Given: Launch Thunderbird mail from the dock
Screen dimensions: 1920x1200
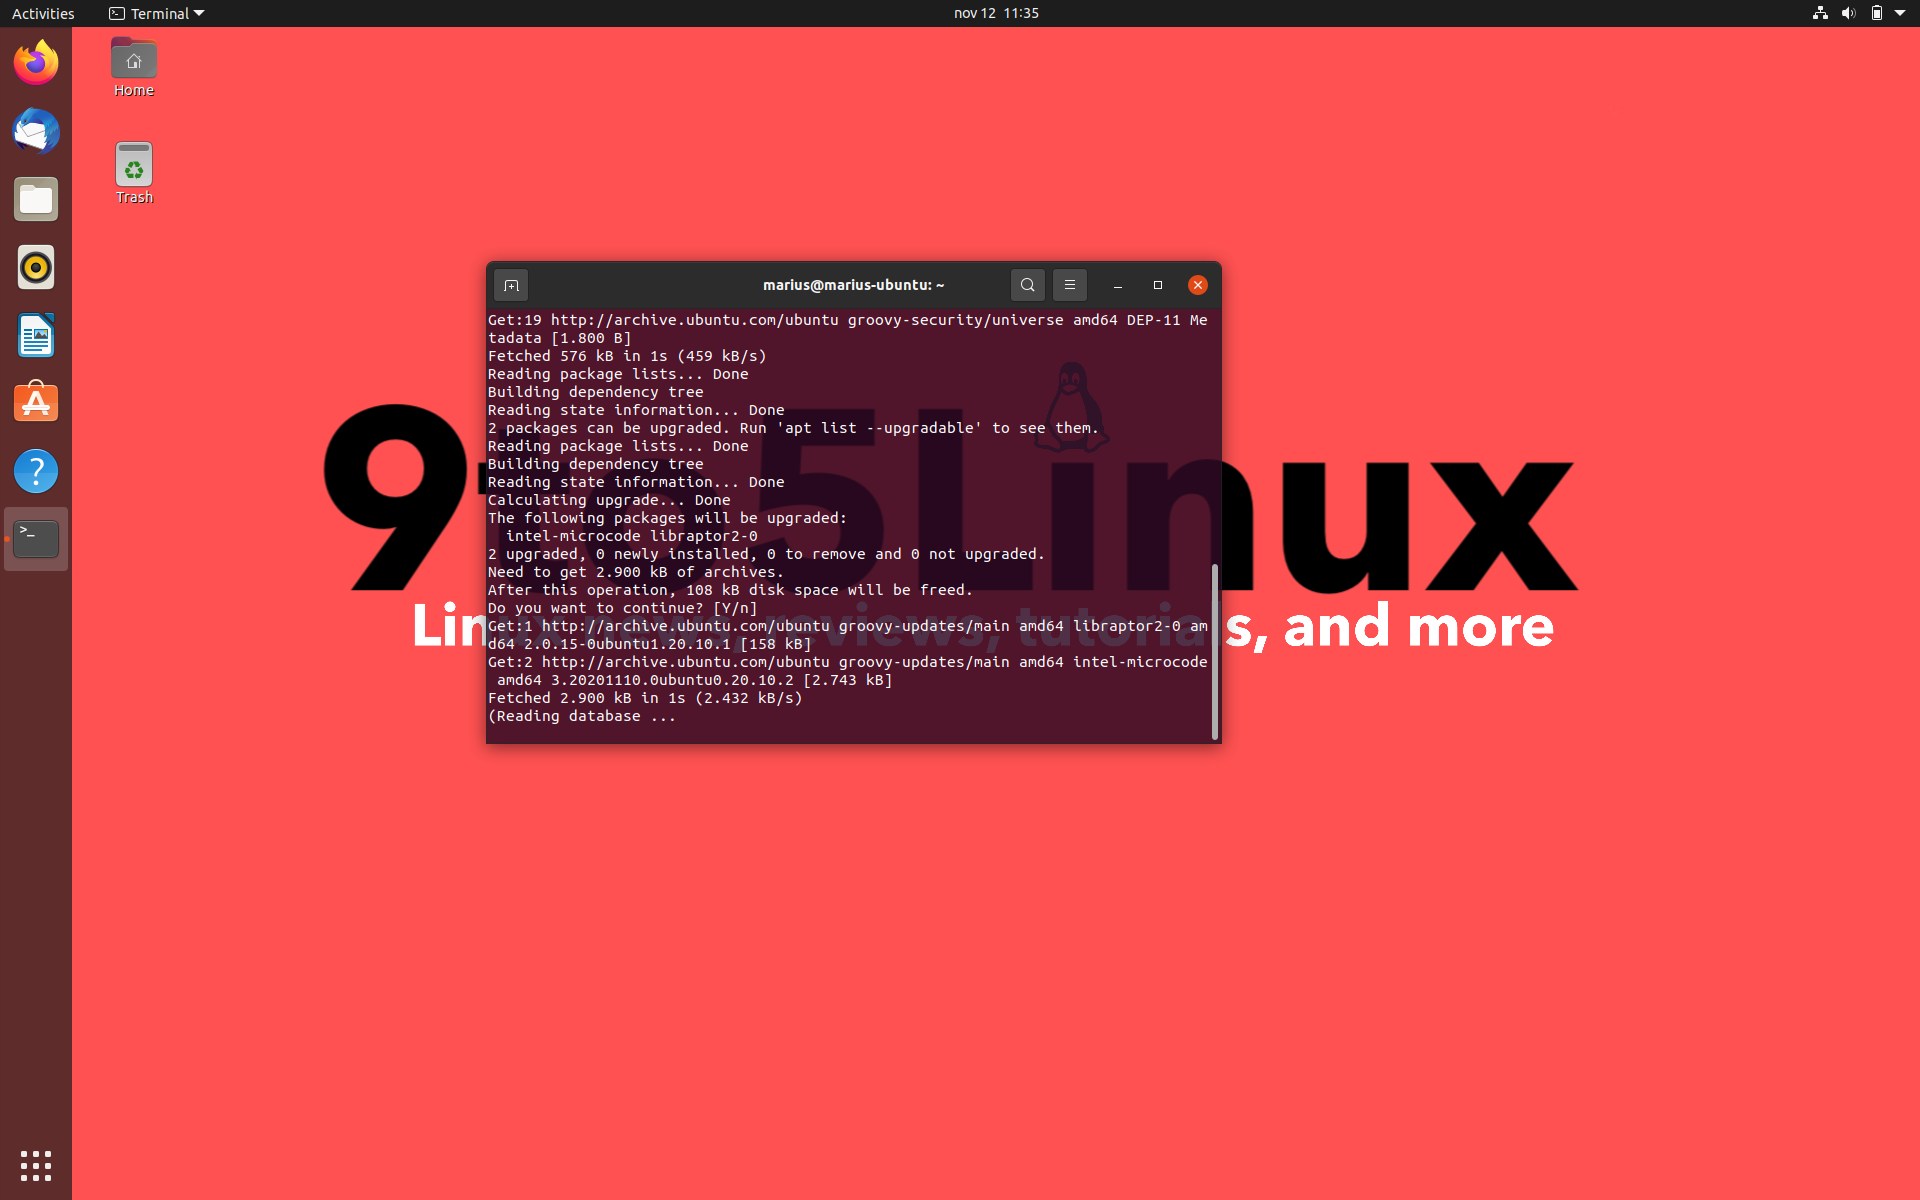Looking at the screenshot, I should pos(36,131).
